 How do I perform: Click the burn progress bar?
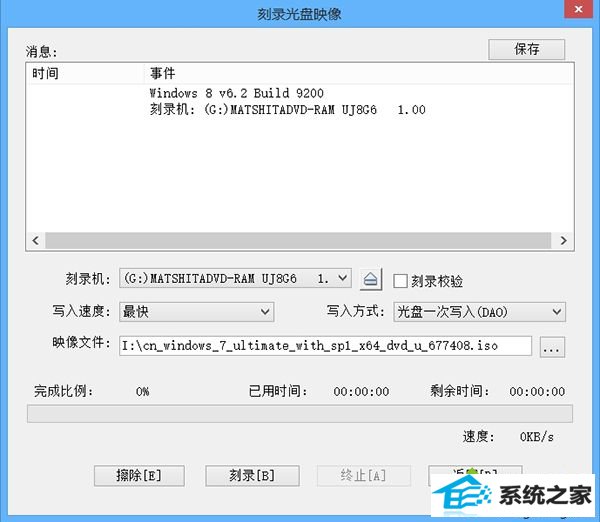click(300, 414)
